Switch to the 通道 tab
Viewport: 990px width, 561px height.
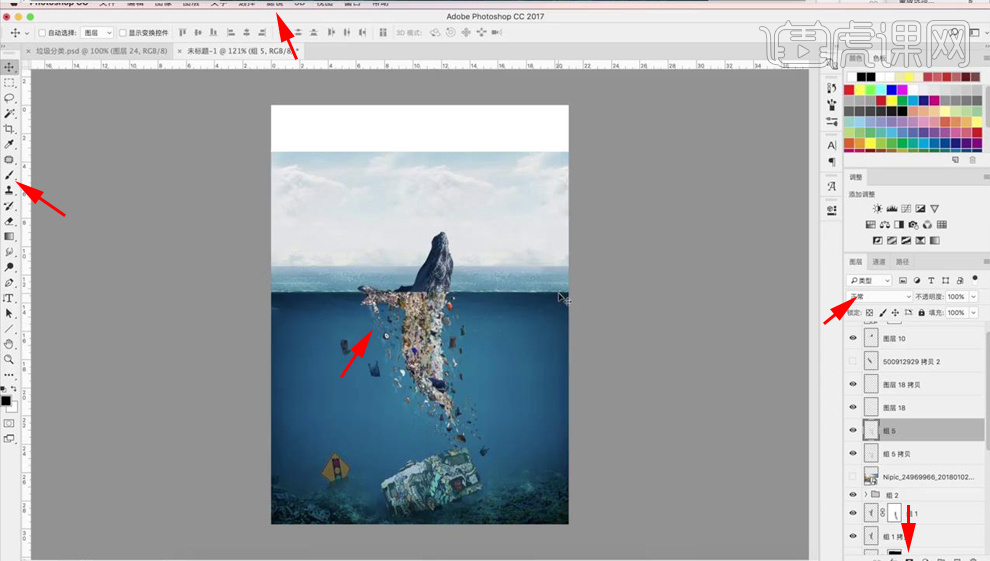878,262
